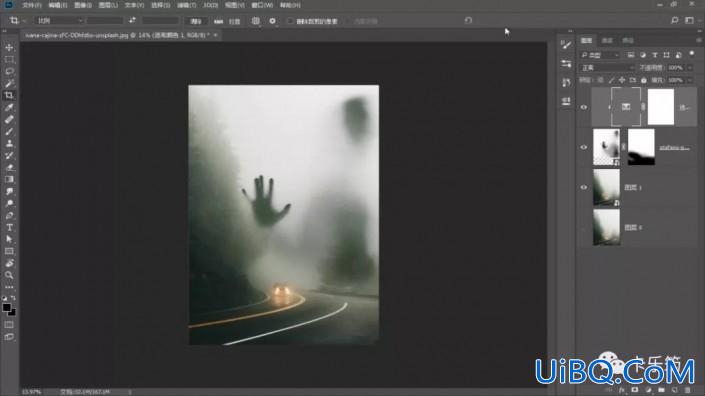Image resolution: width=705 pixels, height=396 pixels.
Task: Toggle the layer filtering on/off switch
Action: 692,54
